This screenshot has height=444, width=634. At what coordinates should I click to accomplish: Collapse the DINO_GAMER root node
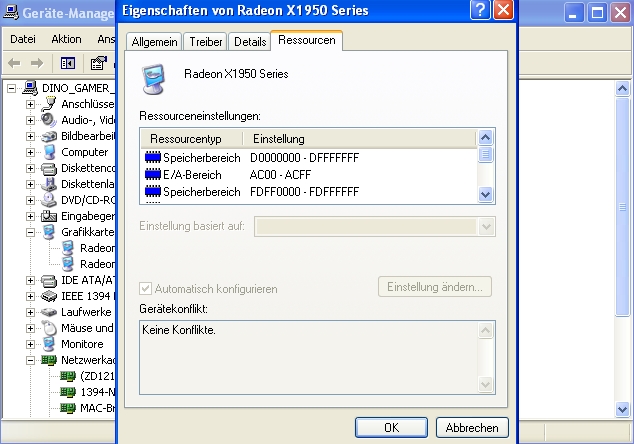tap(12, 88)
